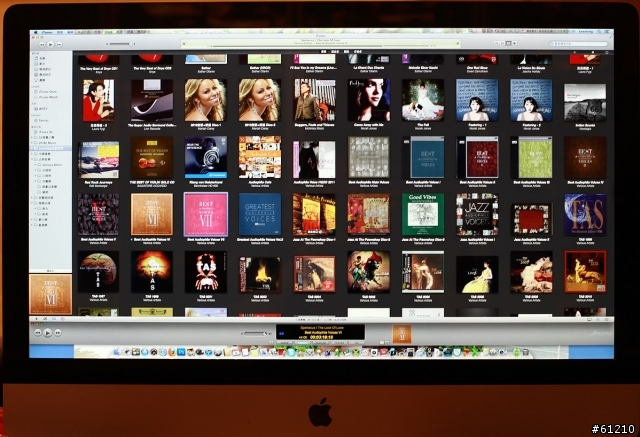Open the pink Best Audiophile Voices VII album

tap(206, 215)
